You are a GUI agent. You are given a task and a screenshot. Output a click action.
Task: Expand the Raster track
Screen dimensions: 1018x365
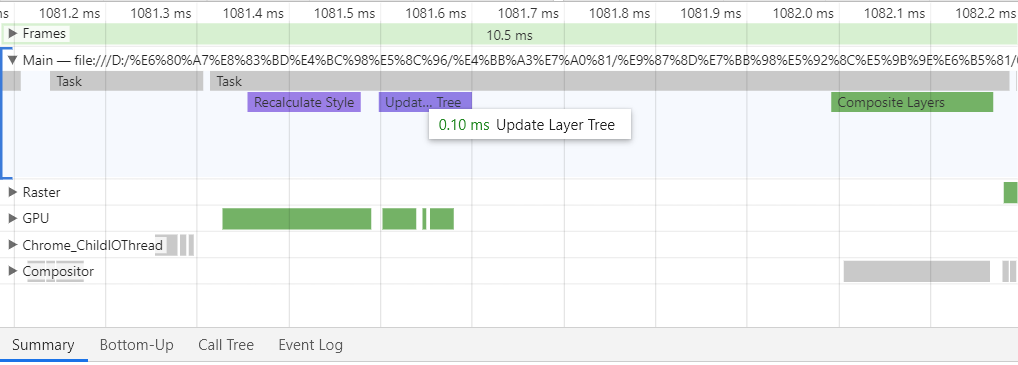click(x=12, y=192)
